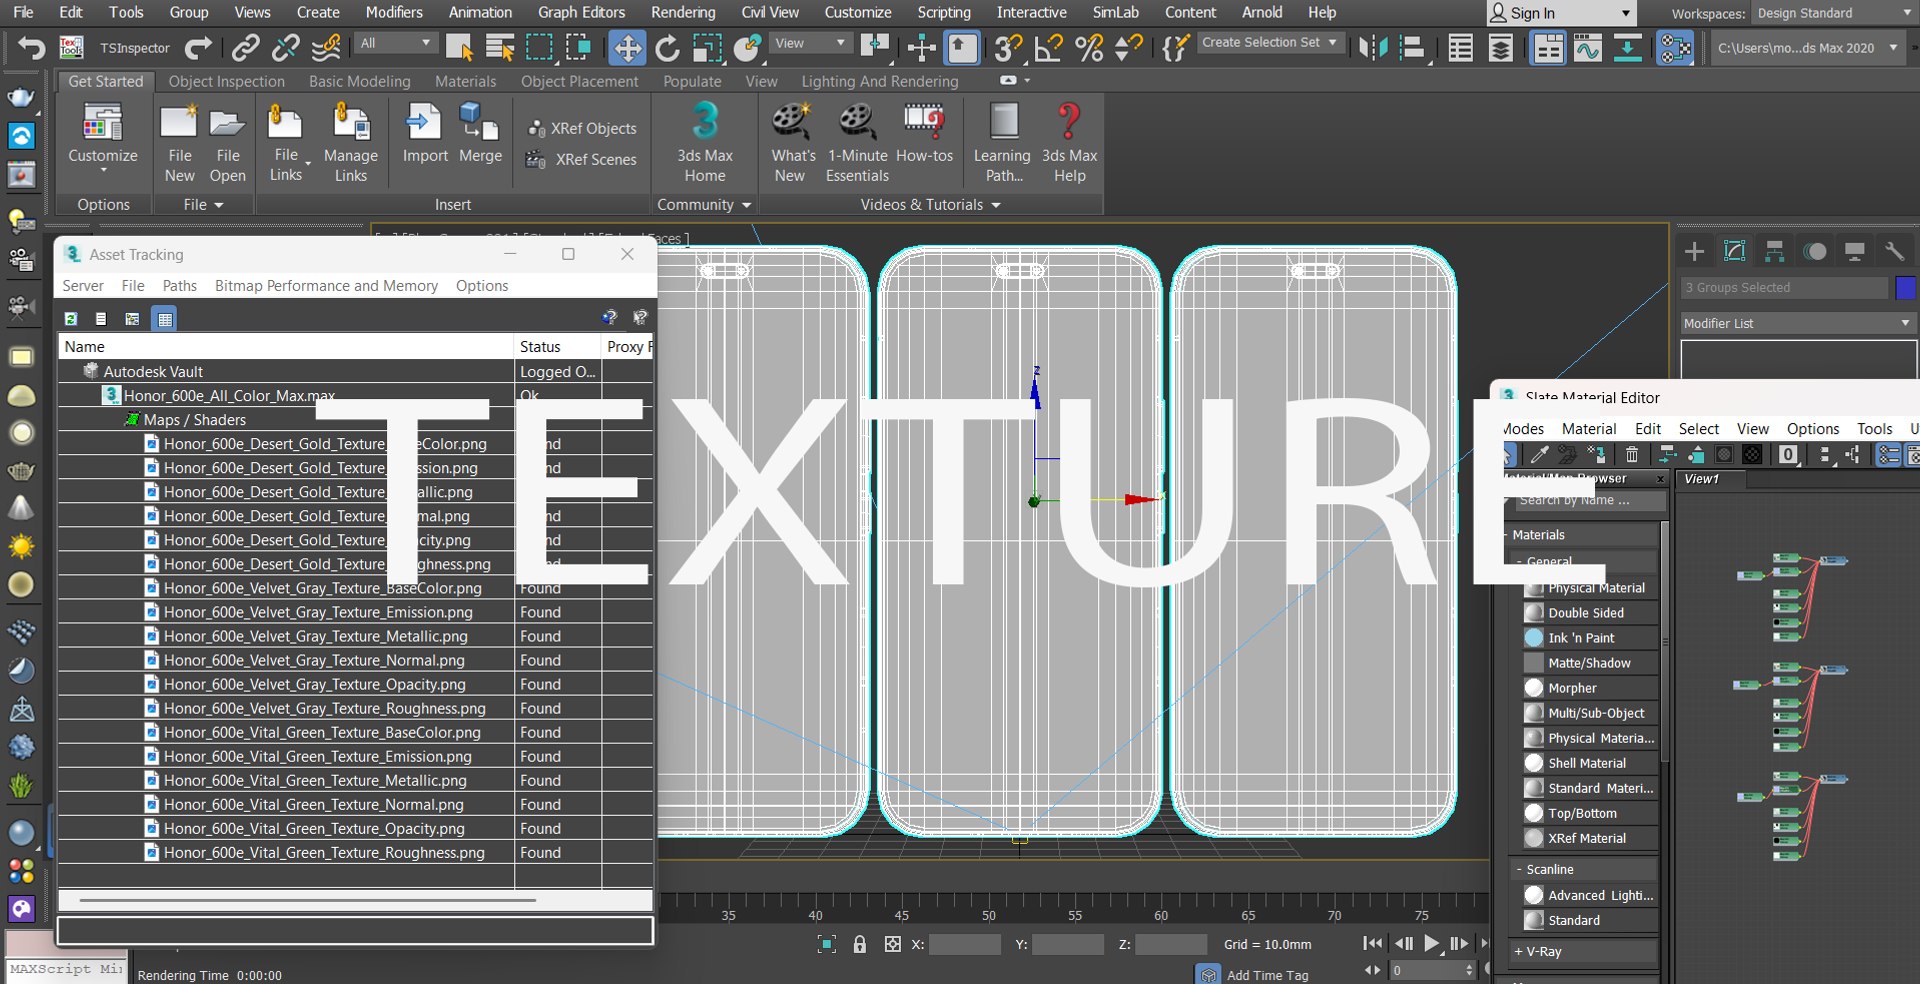The height and width of the screenshot is (984, 1920).
Task: Open the Utilities wrench tab in command panel
Action: [1894, 251]
